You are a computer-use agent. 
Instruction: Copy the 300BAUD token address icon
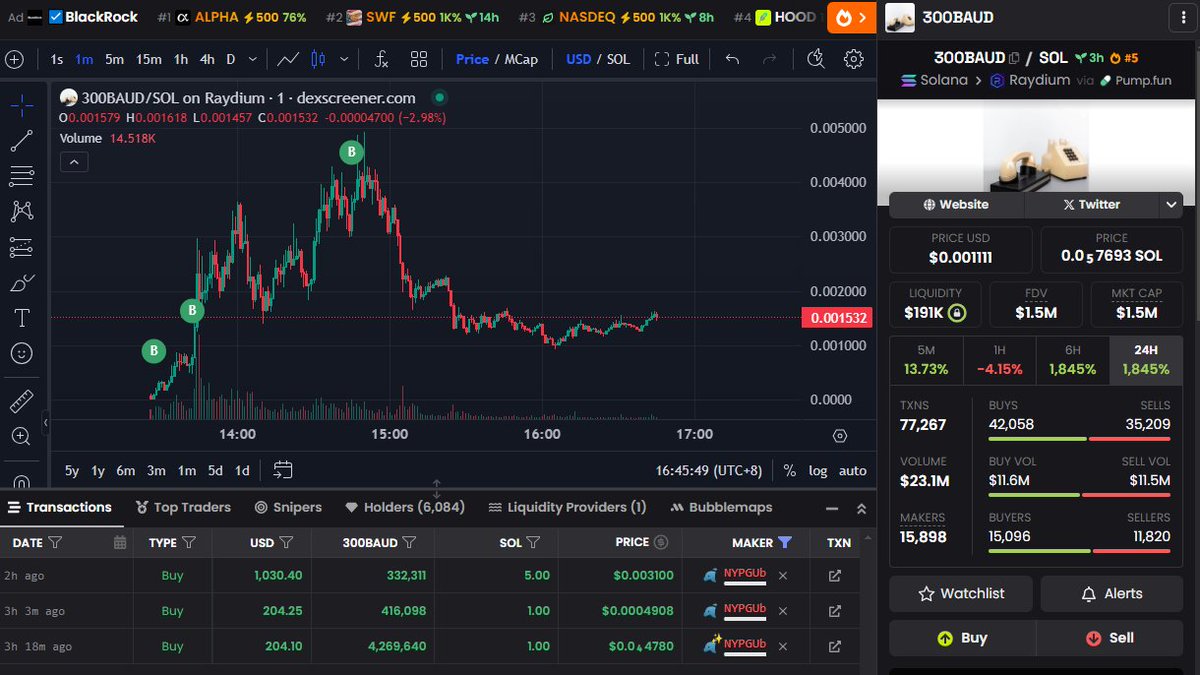pyautogui.click(x=1014, y=58)
